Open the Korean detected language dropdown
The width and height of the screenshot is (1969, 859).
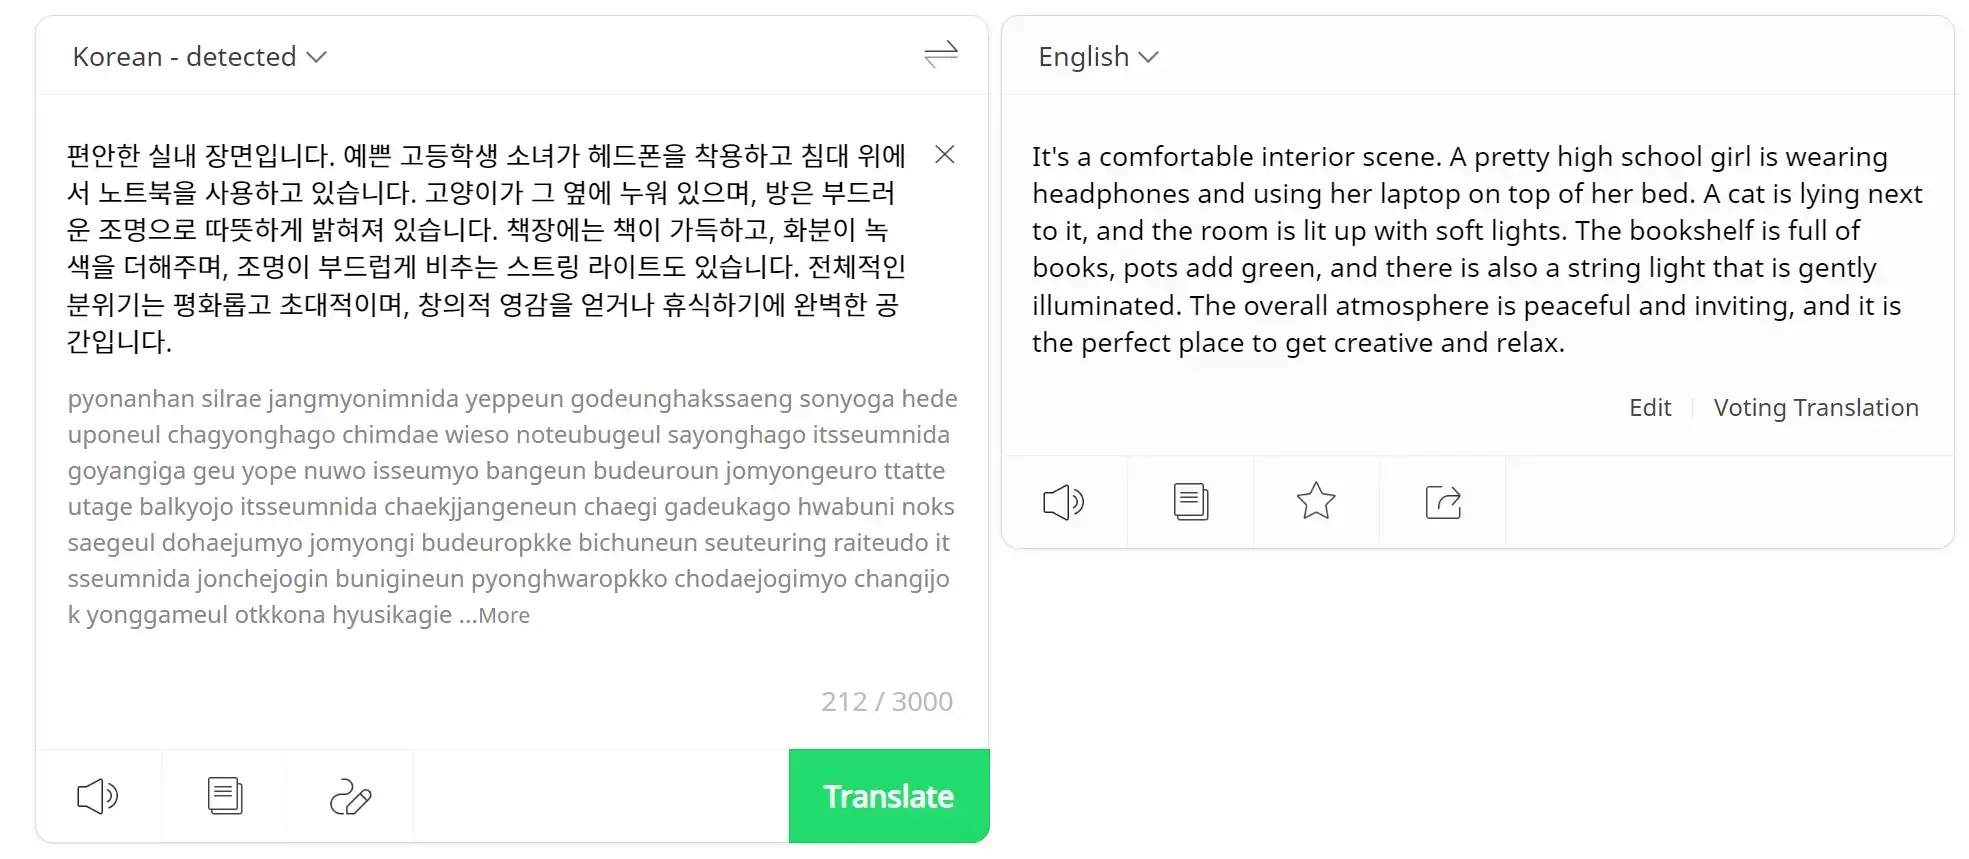pos(197,57)
